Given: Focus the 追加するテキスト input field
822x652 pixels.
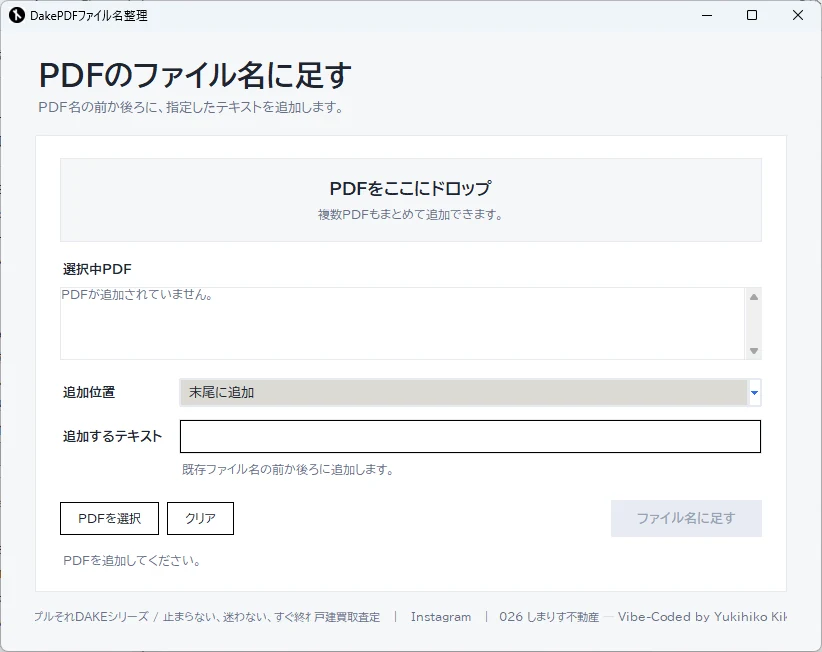Looking at the screenshot, I should coord(470,436).
